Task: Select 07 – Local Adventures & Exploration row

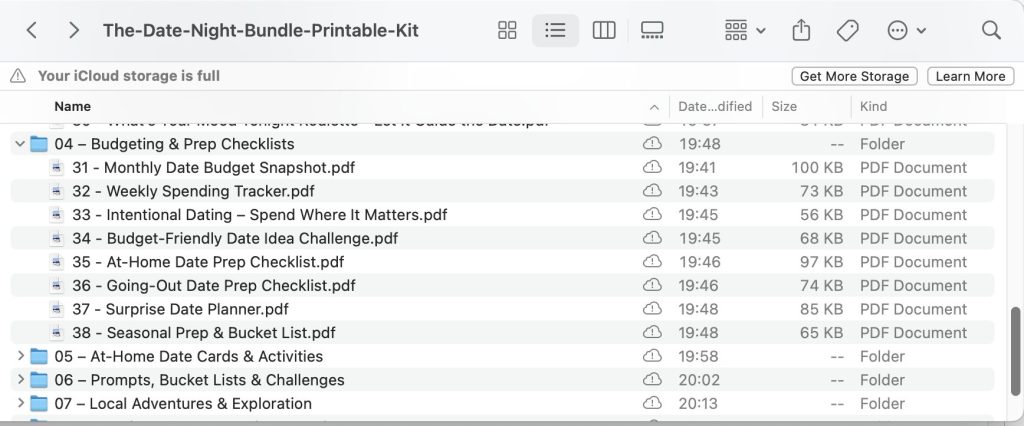Action: tap(503, 403)
